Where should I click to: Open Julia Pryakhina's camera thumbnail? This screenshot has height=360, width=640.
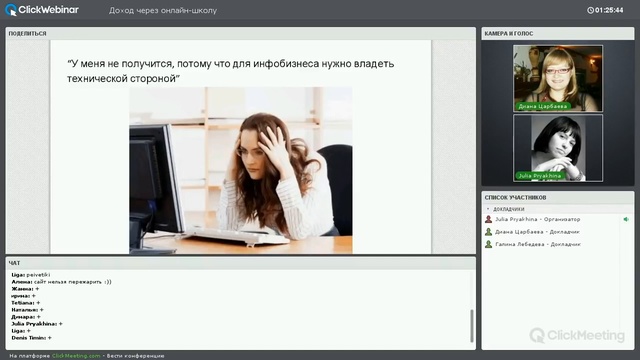[x=558, y=148]
